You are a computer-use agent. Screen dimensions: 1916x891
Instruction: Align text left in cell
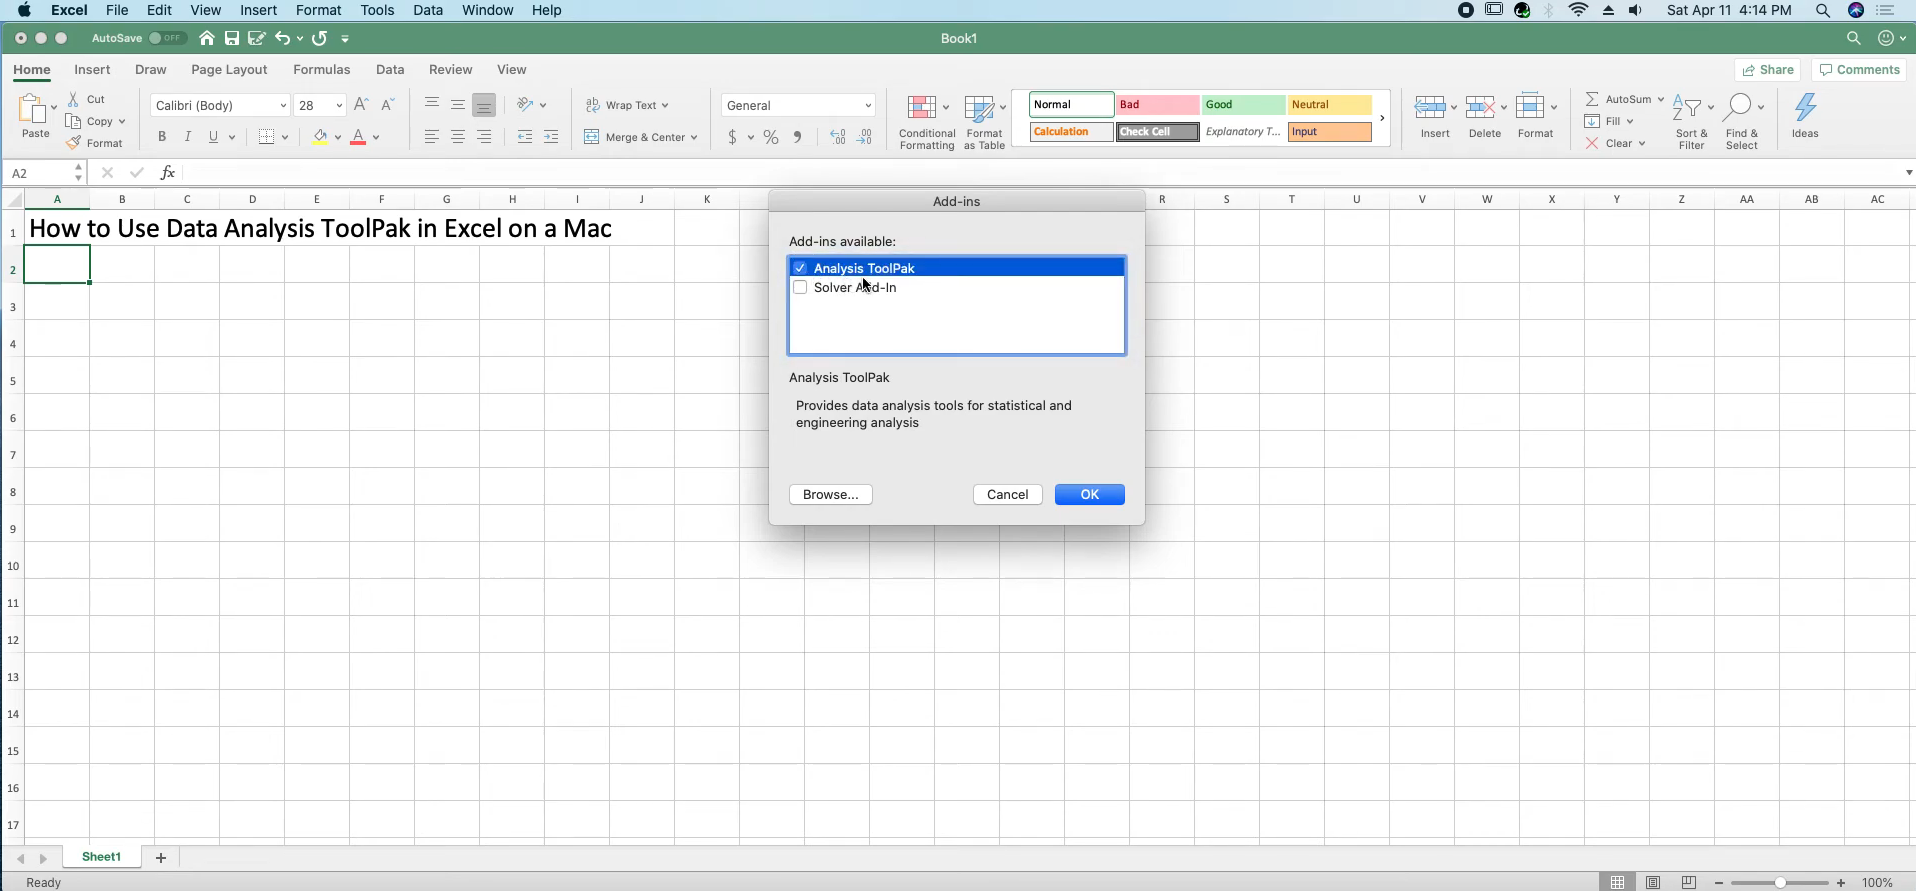point(432,137)
